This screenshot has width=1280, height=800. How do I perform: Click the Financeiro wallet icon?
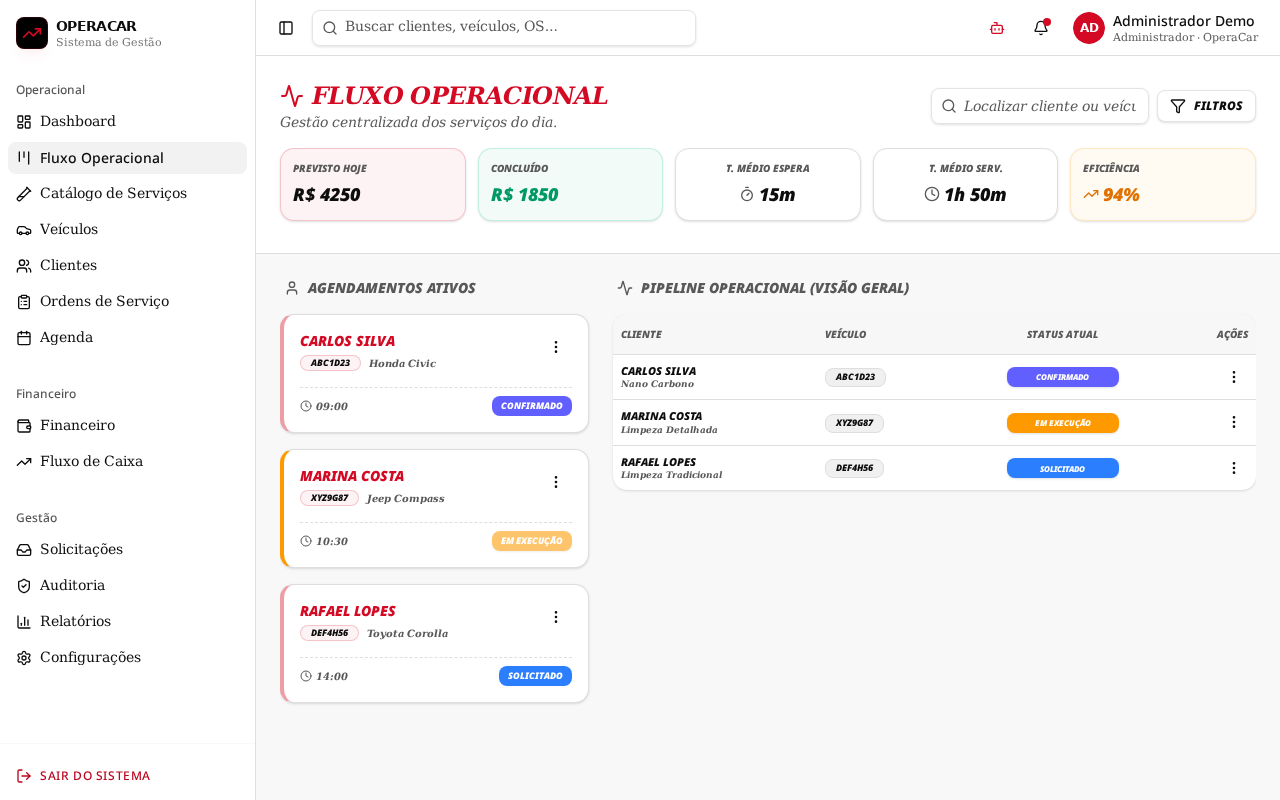(24, 426)
